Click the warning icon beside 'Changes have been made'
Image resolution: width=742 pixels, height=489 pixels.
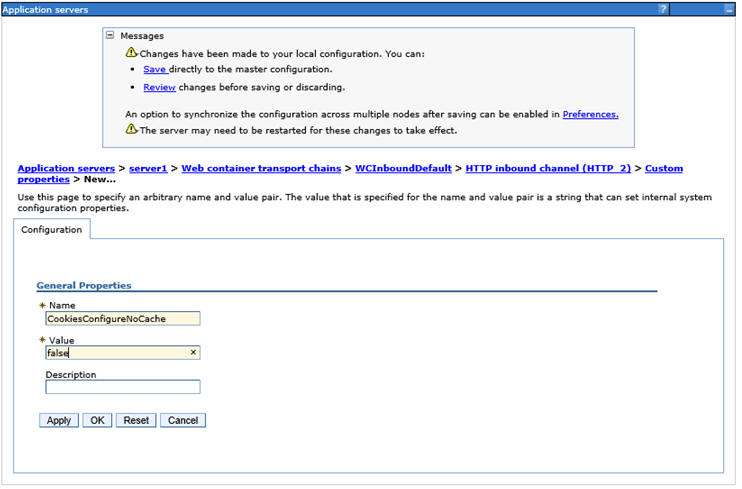[x=132, y=53]
